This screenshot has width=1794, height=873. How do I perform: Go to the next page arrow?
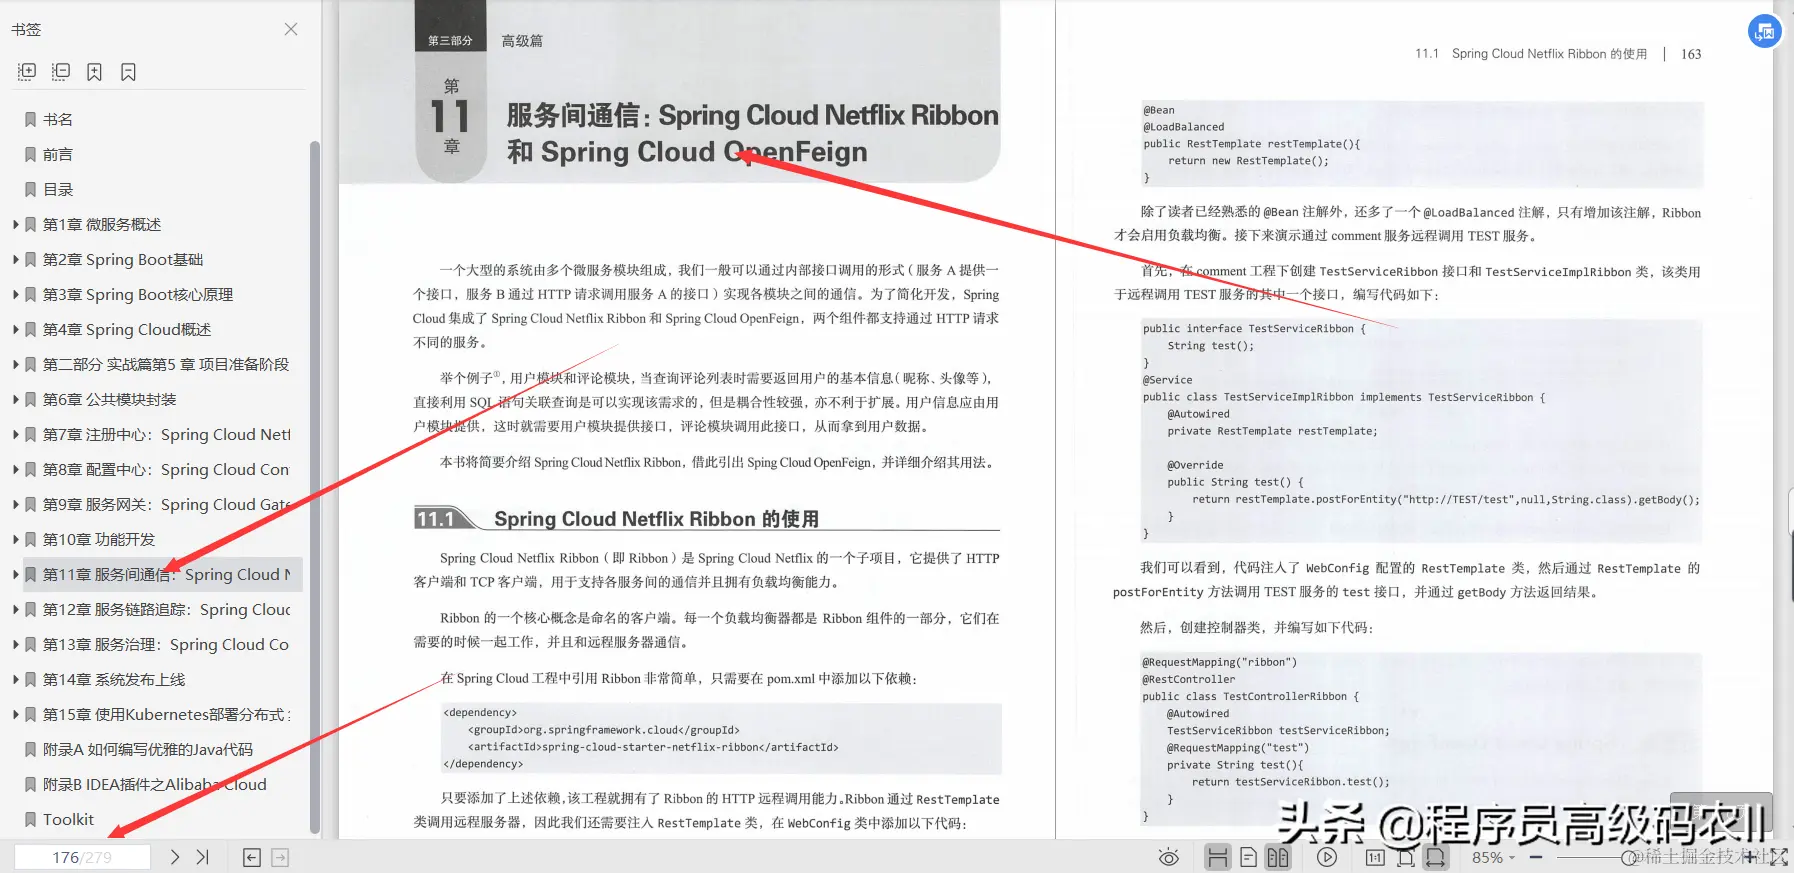click(x=175, y=857)
